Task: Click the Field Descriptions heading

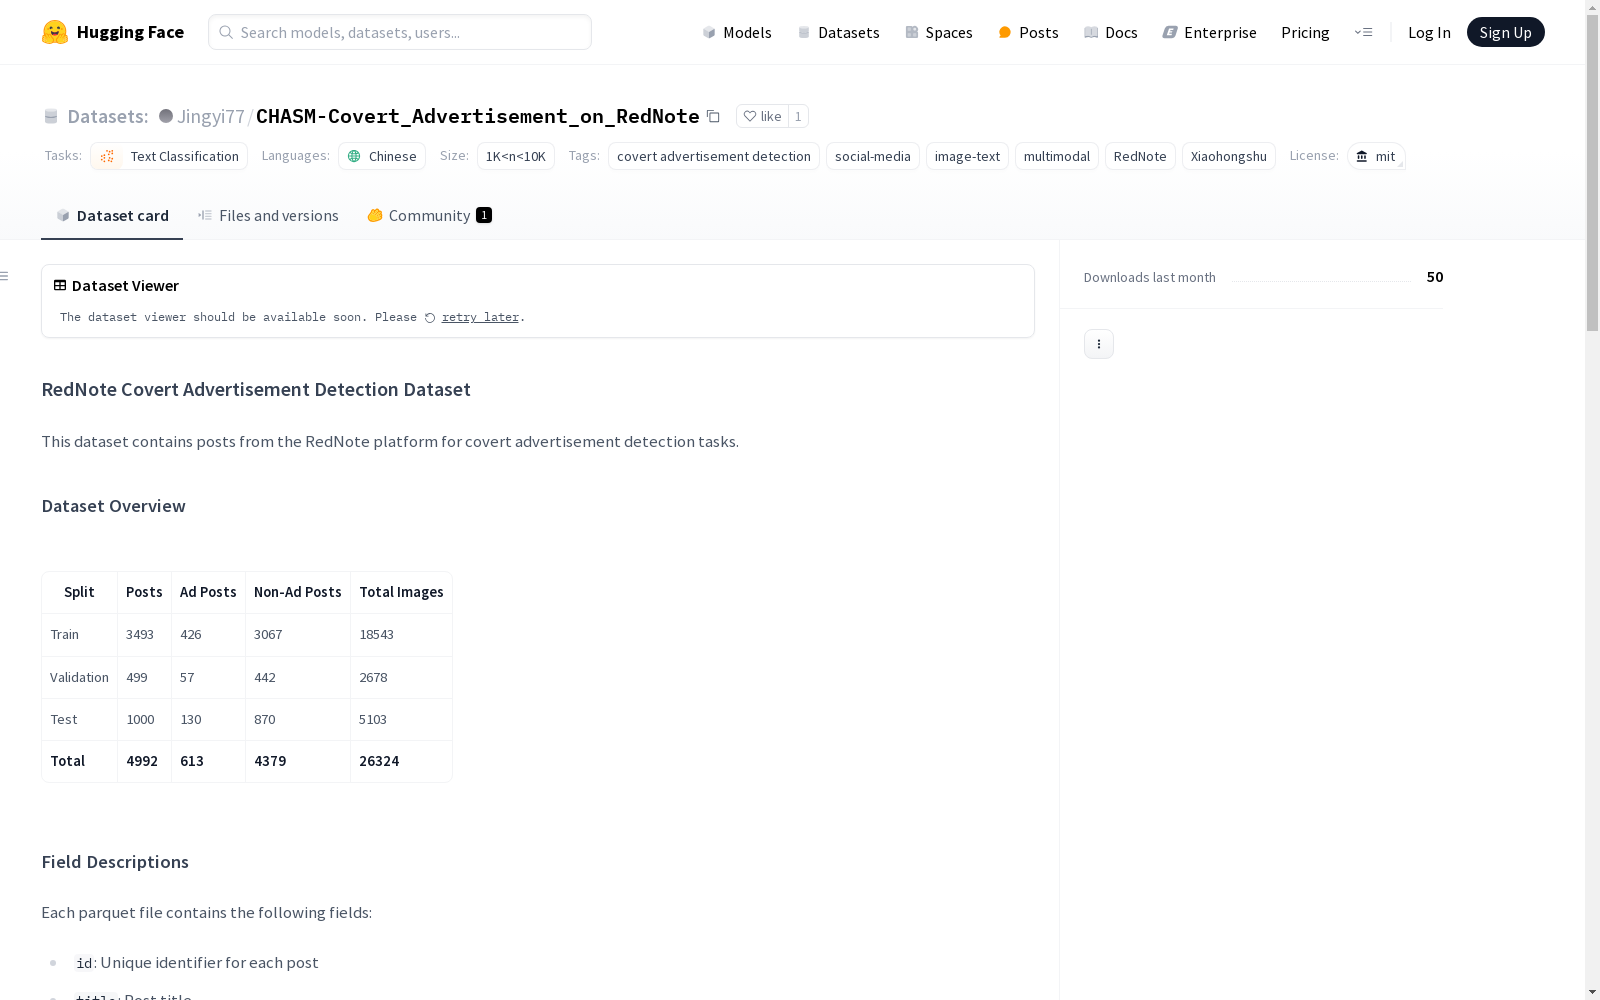Action: (115, 862)
